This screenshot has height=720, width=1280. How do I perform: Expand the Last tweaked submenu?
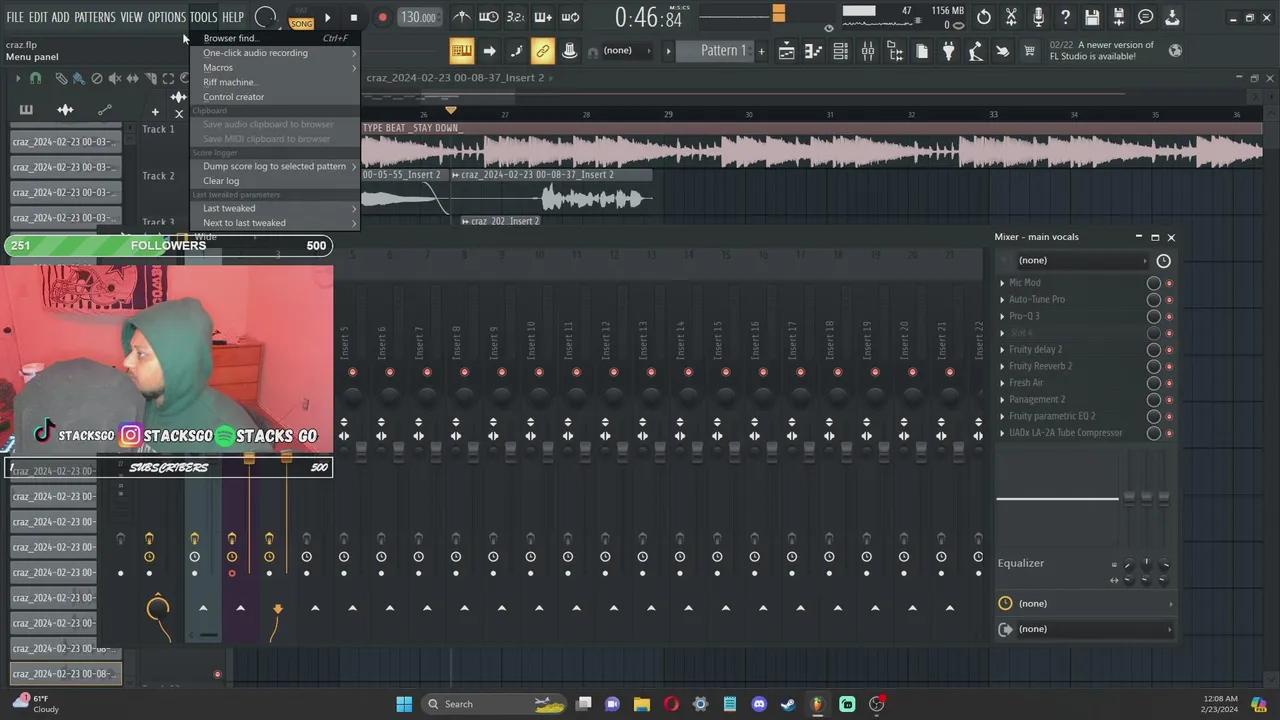pyautogui.click(x=274, y=208)
